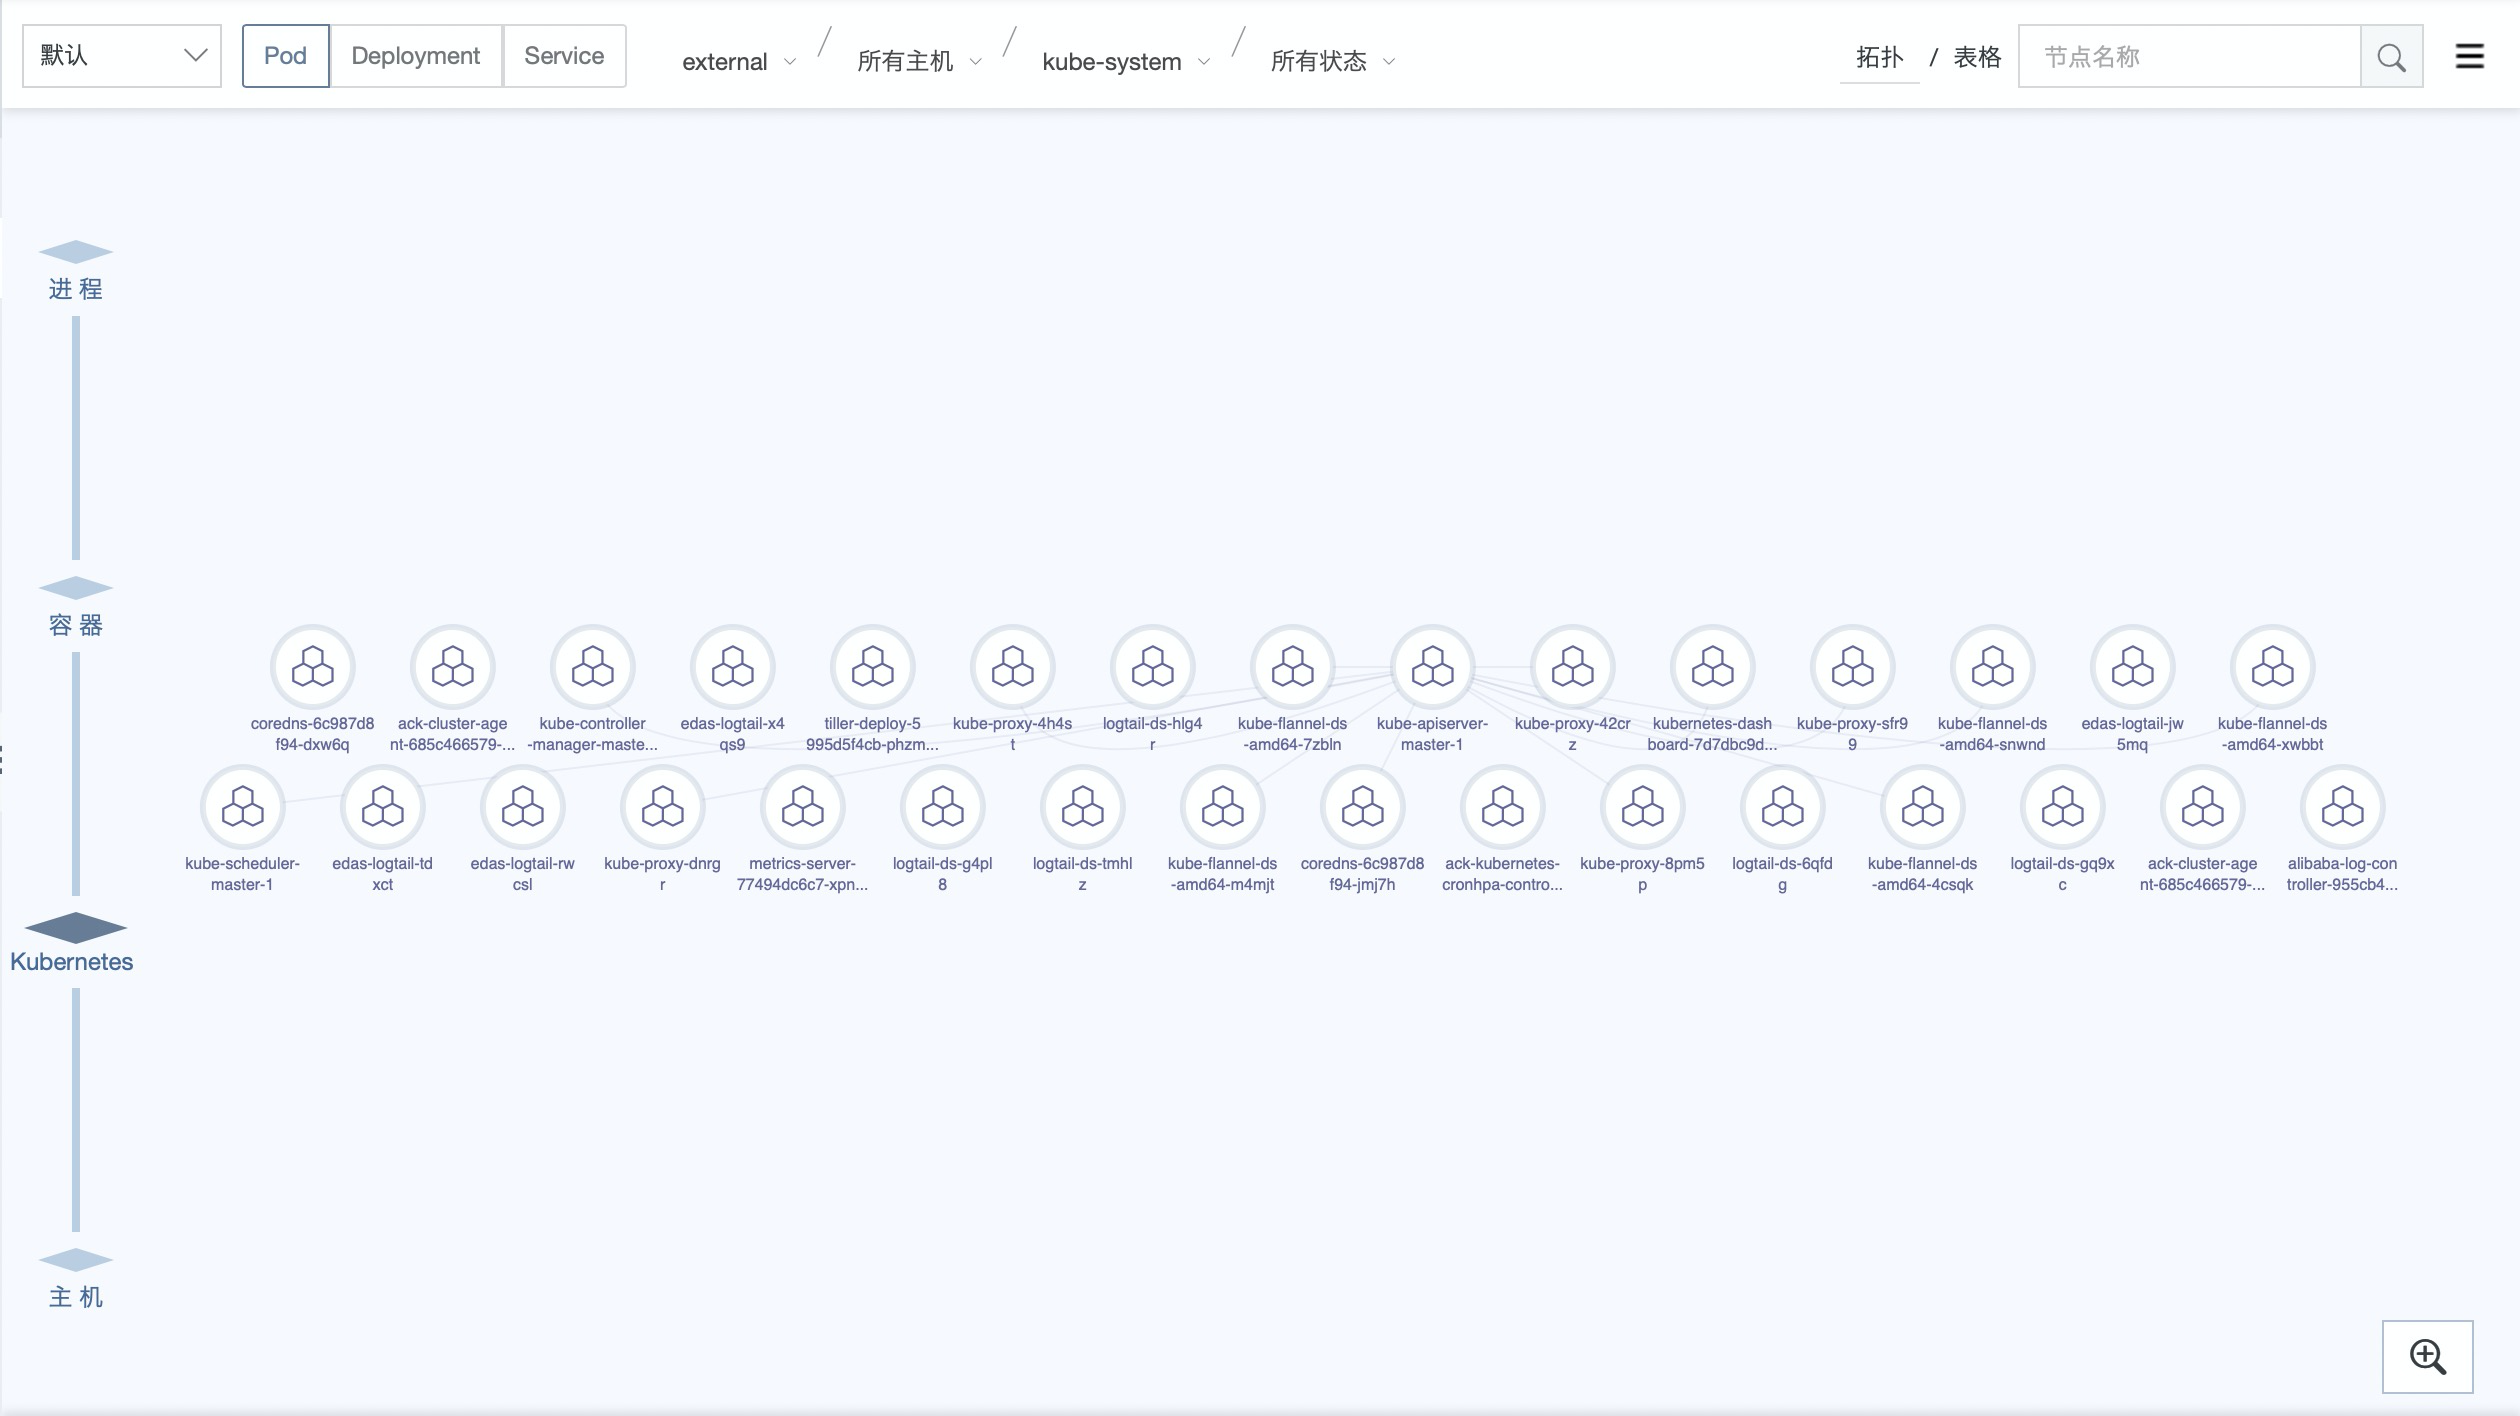Click the zoom-in magnifier button
The height and width of the screenshot is (1416, 2520).
point(2428,1357)
